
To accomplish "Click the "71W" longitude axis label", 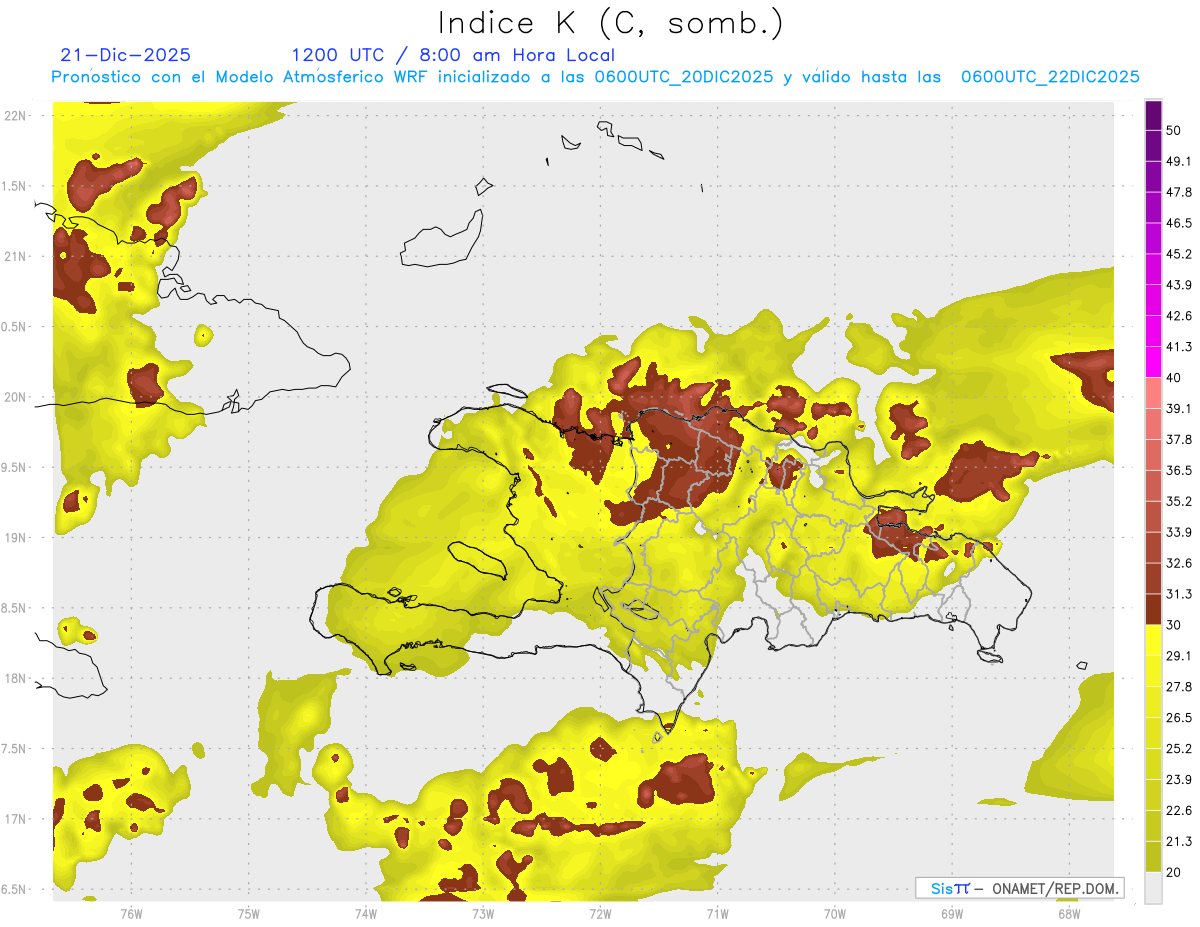I will tap(717, 914).
